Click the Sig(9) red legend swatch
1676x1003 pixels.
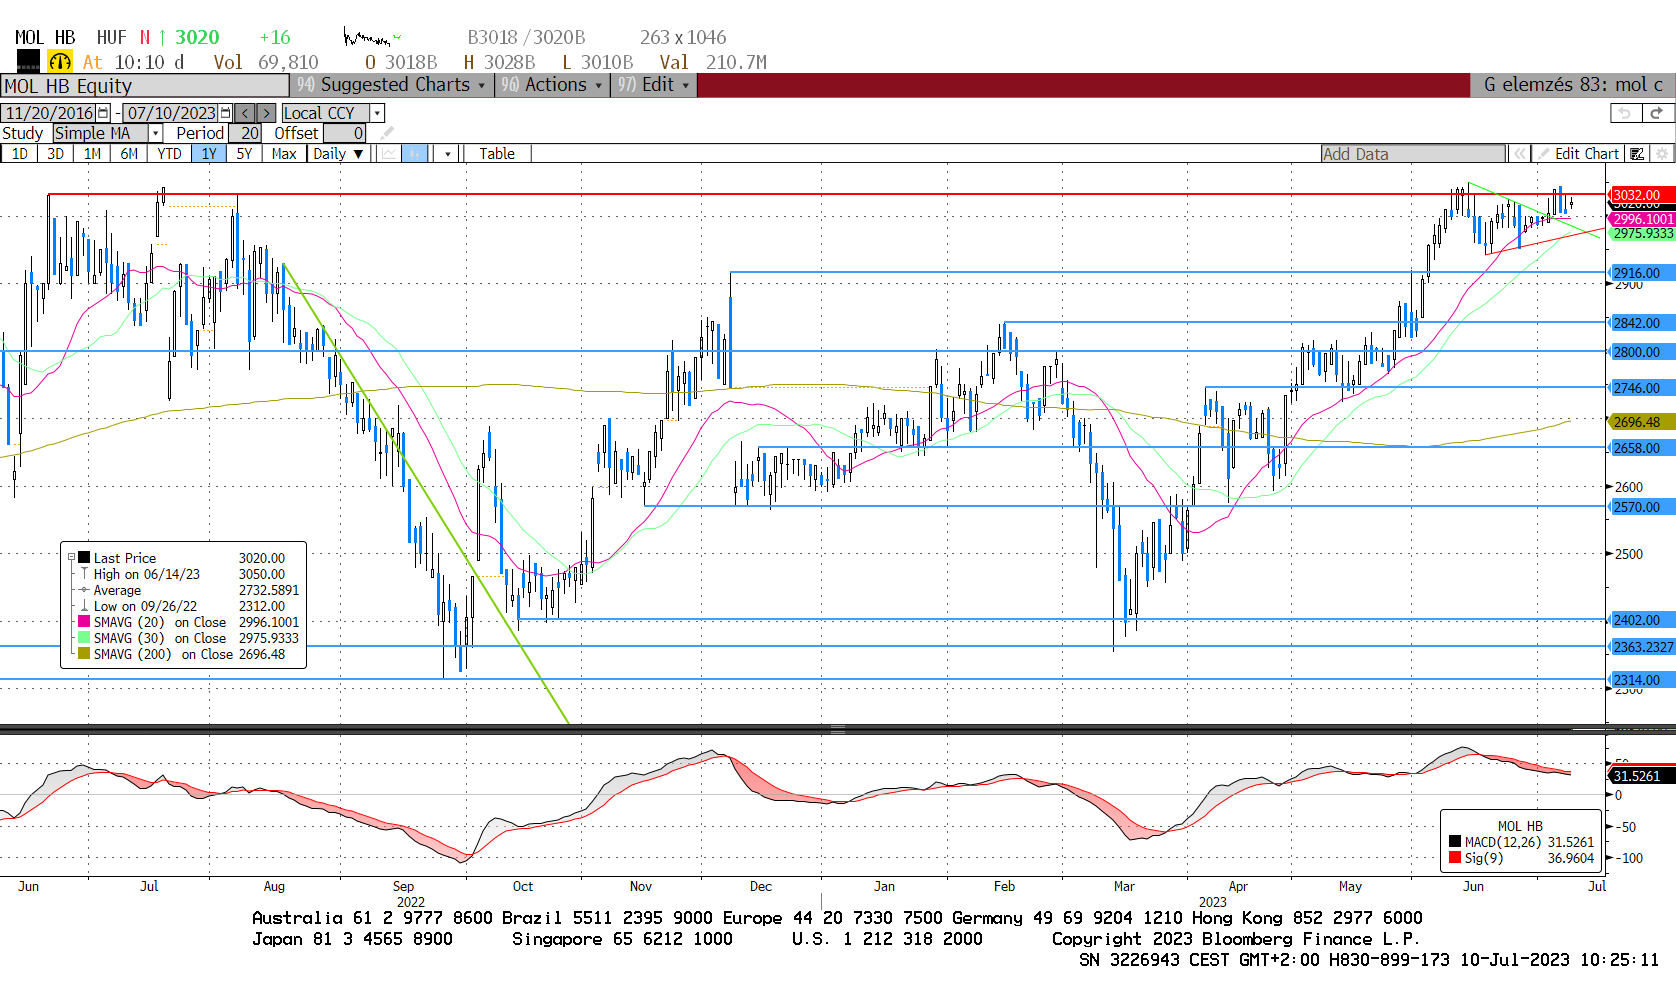click(x=1455, y=858)
